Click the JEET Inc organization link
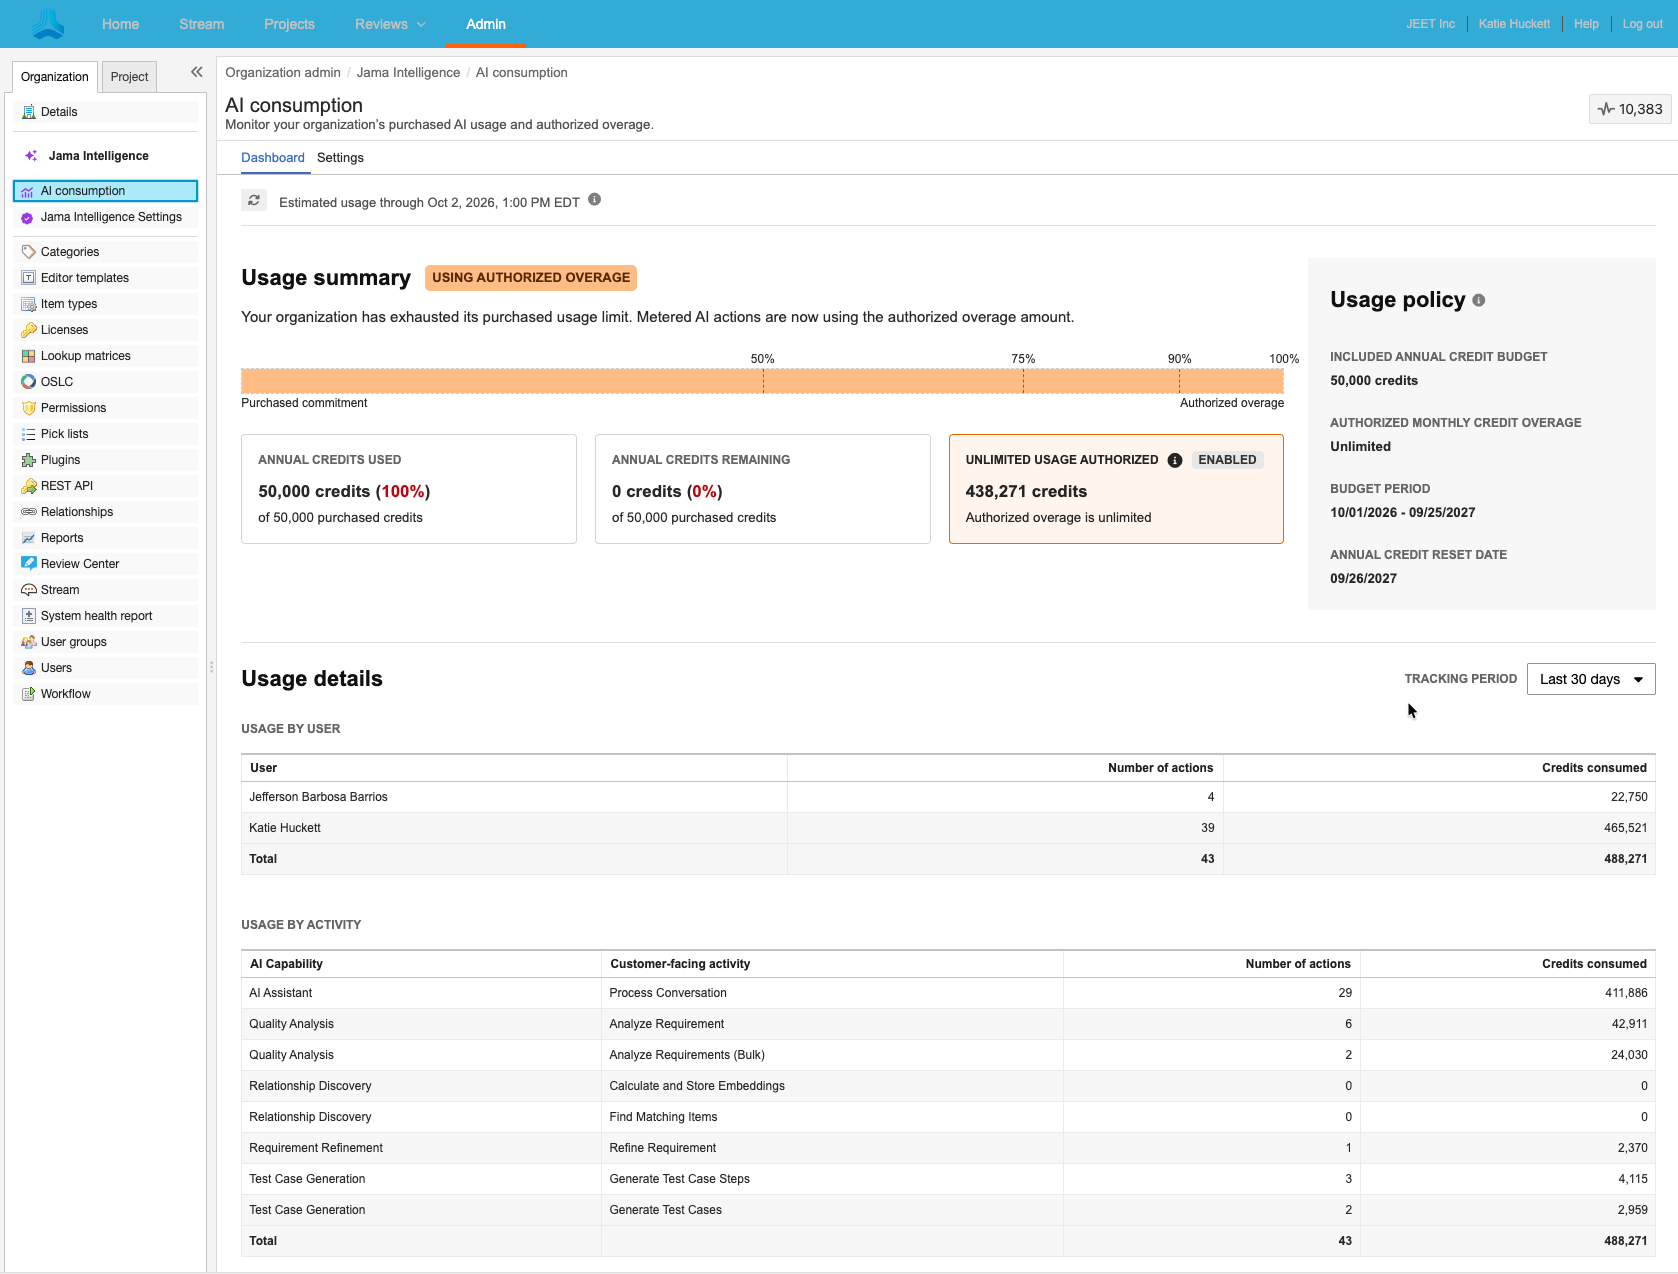This screenshot has width=1678, height=1274. [x=1430, y=24]
